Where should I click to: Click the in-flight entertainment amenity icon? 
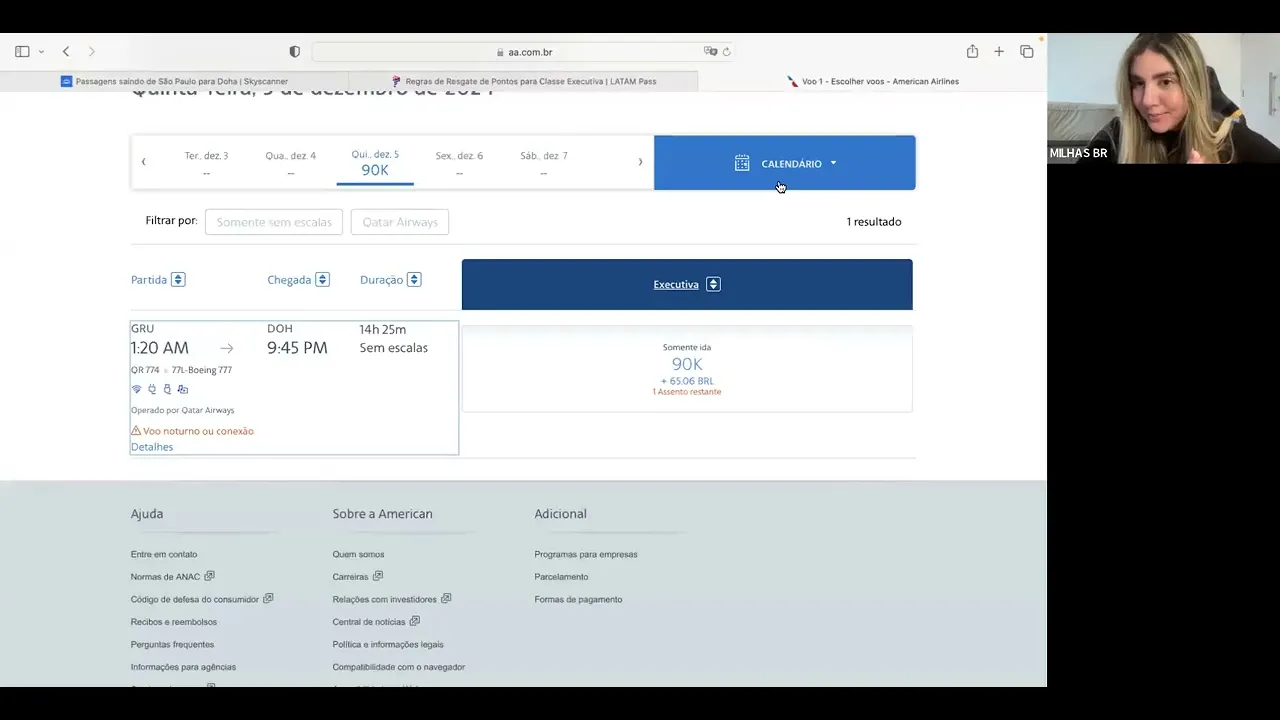(x=183, y=390)
